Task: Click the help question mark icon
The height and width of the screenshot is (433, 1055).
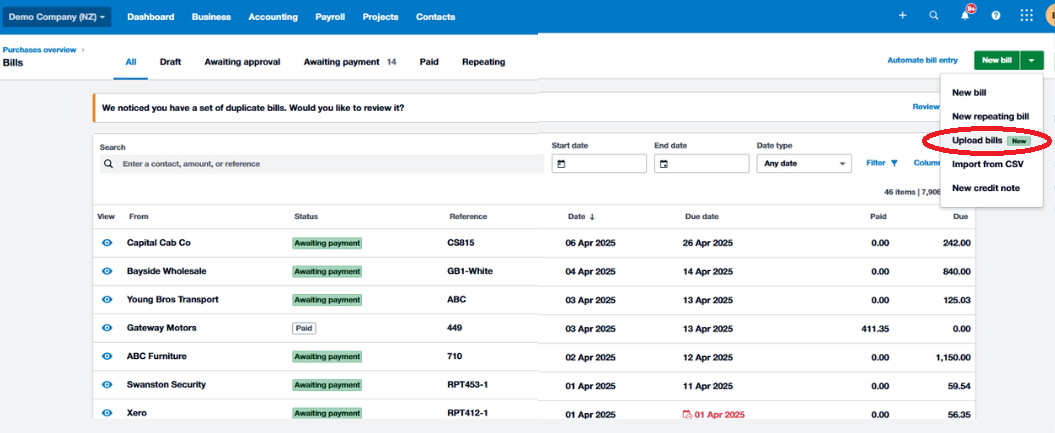Action: (x=996, y=16)
